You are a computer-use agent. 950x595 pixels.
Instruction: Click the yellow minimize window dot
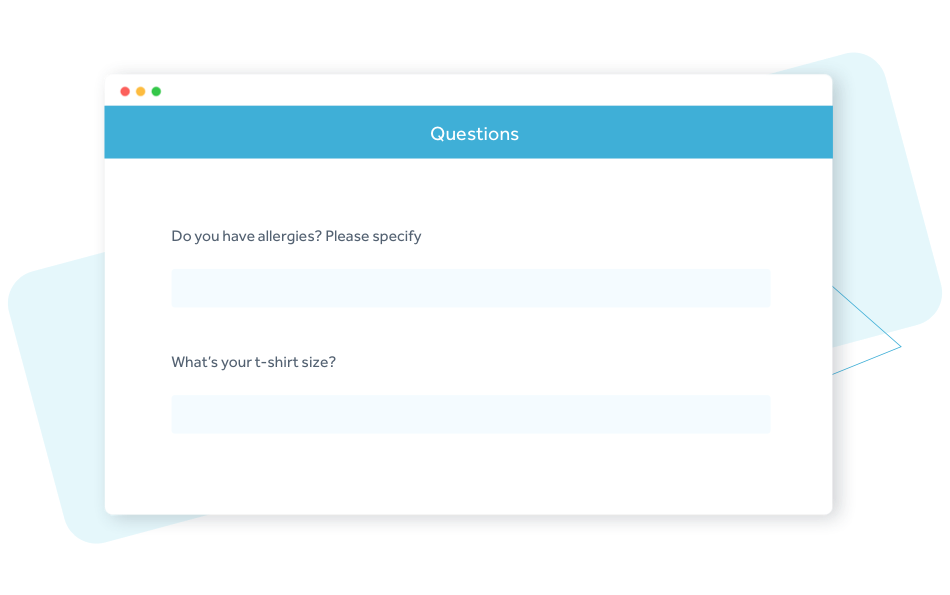141,92
